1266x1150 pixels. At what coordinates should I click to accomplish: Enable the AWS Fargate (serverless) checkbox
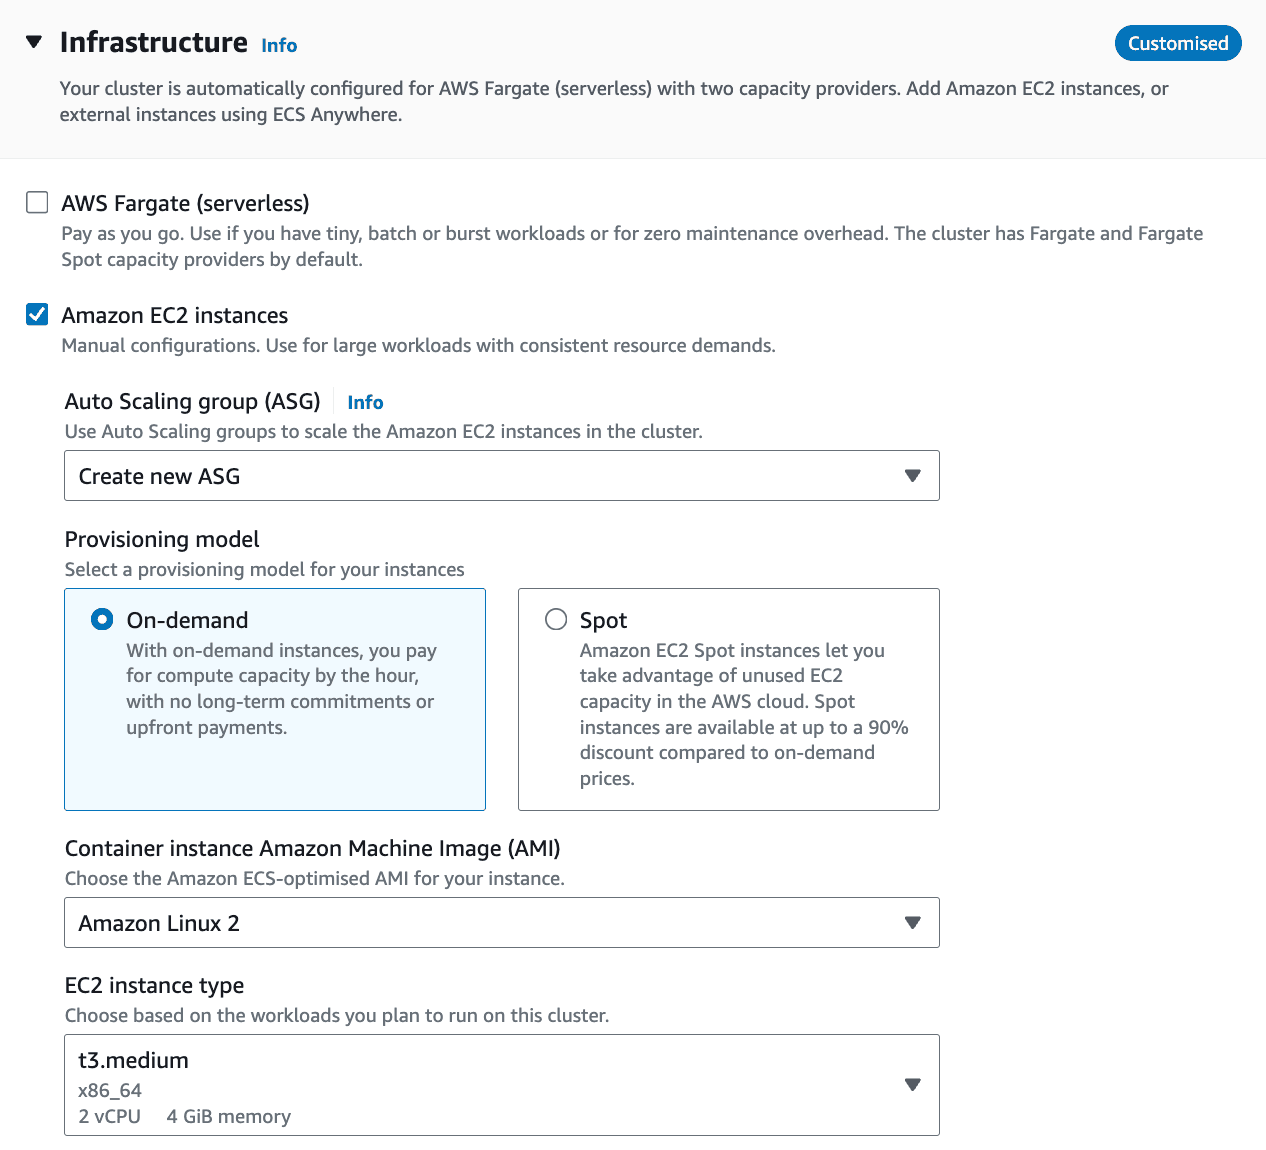tap(36, 202)
